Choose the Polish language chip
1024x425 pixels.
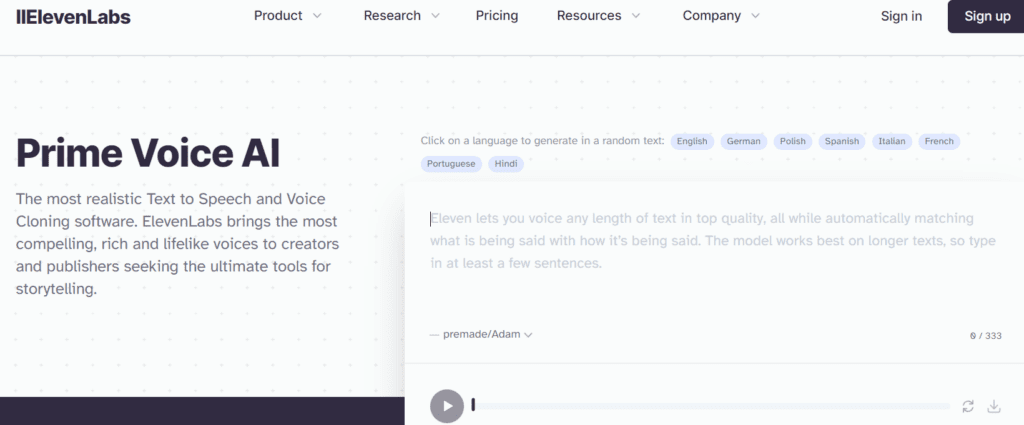(x=793, y=141)
